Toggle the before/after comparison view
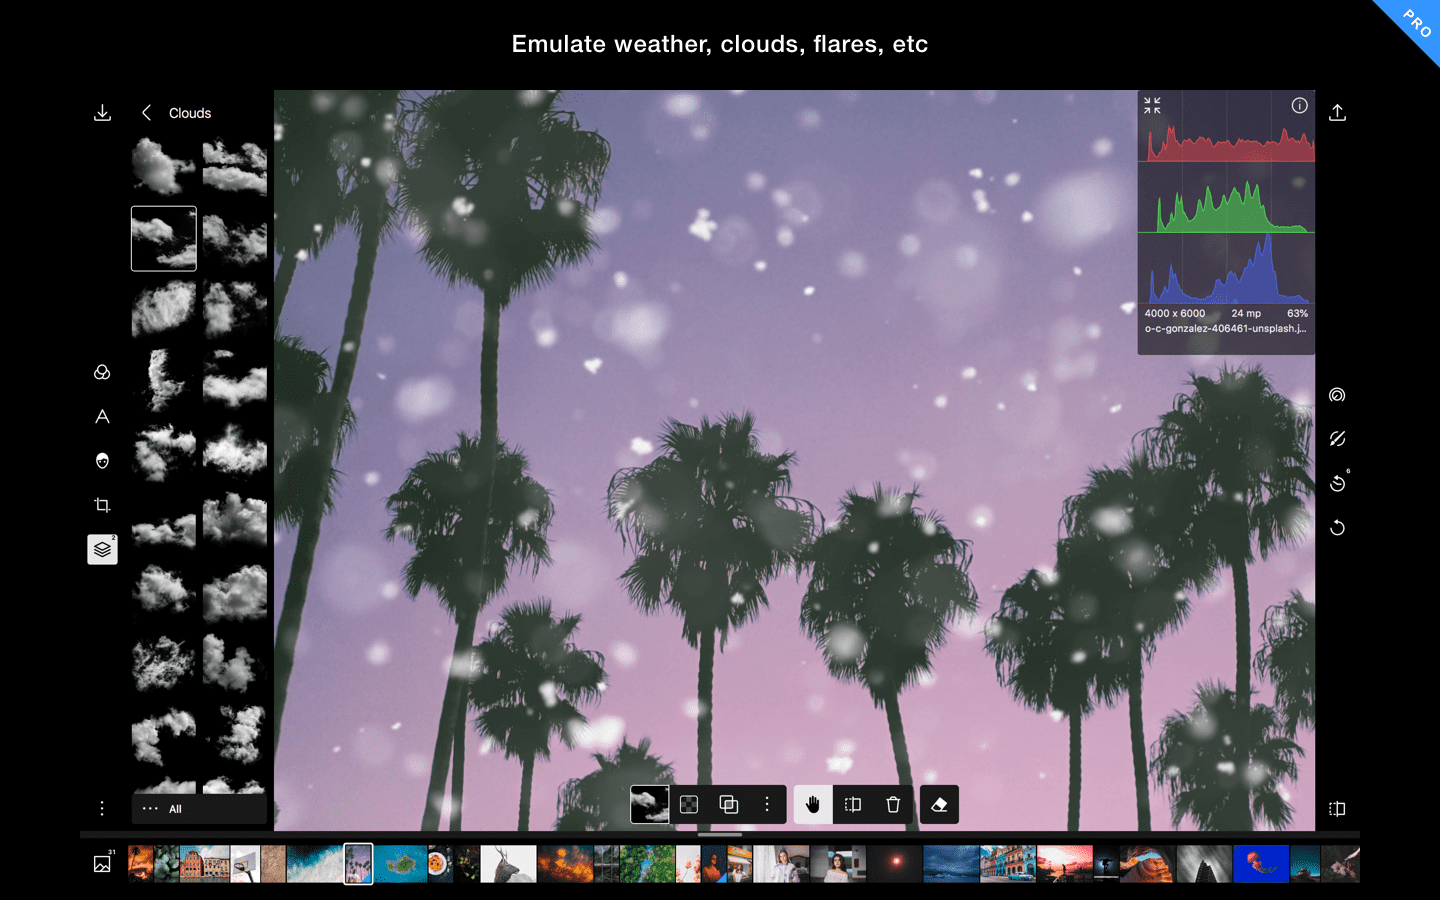 (x=1337, y=806)
